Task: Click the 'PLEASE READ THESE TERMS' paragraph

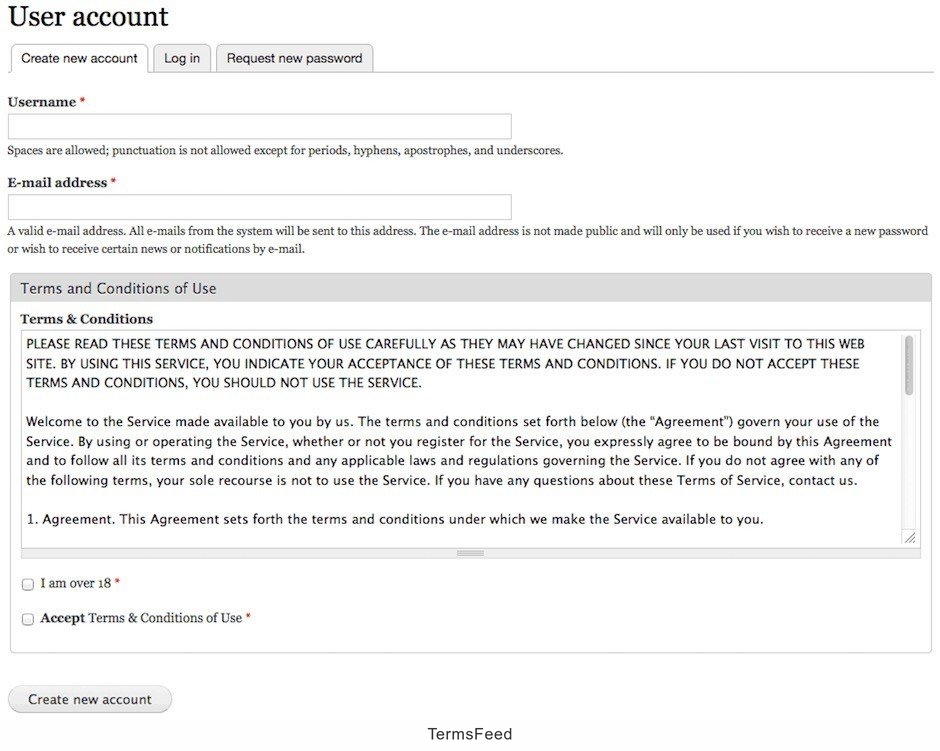Action: tap(445, 363)
